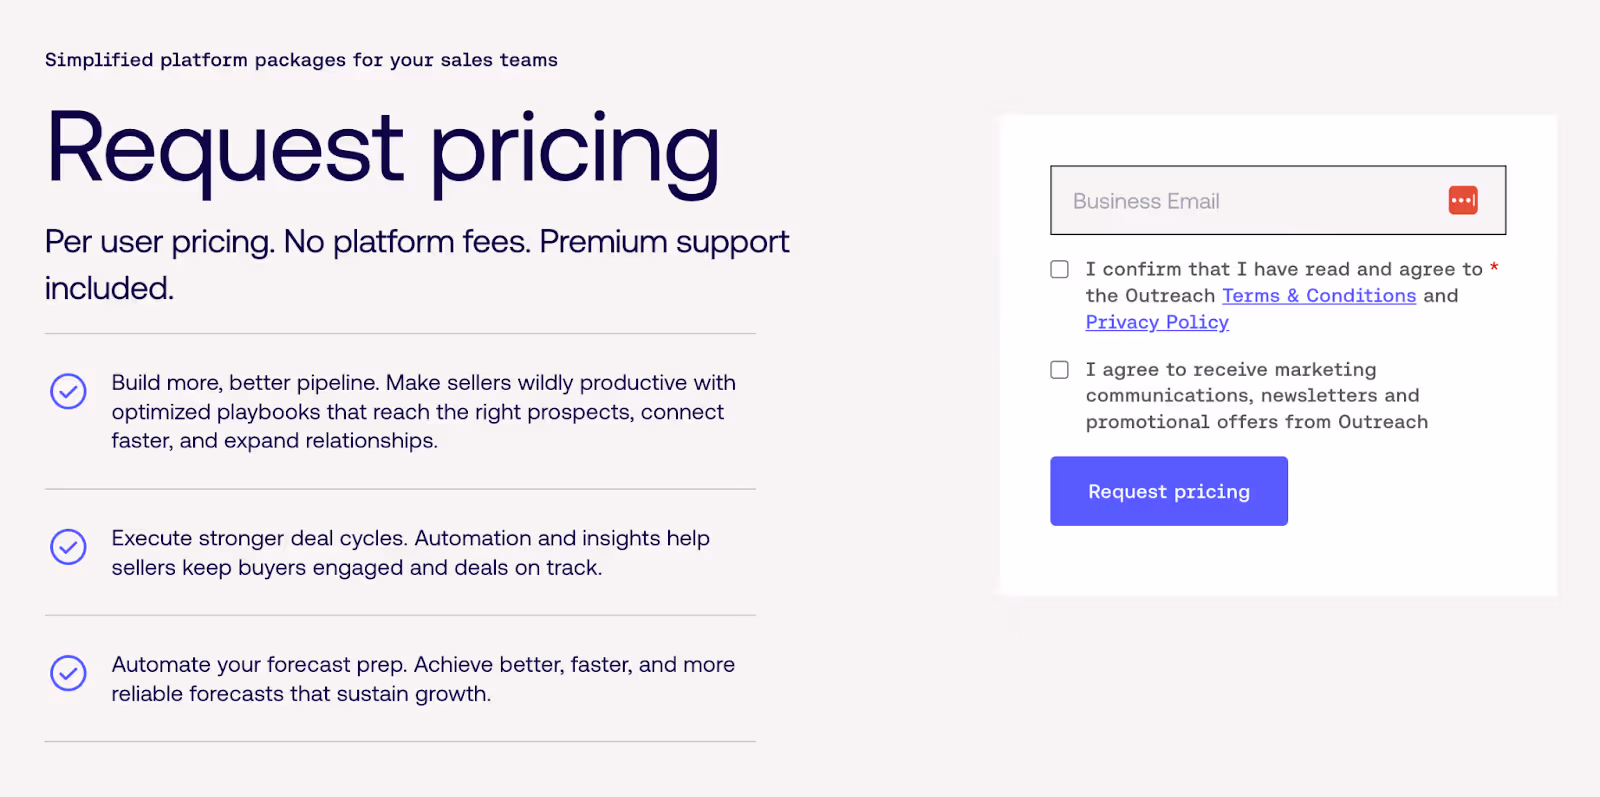Click the red password manager icon in email field

coord(1462,200)
